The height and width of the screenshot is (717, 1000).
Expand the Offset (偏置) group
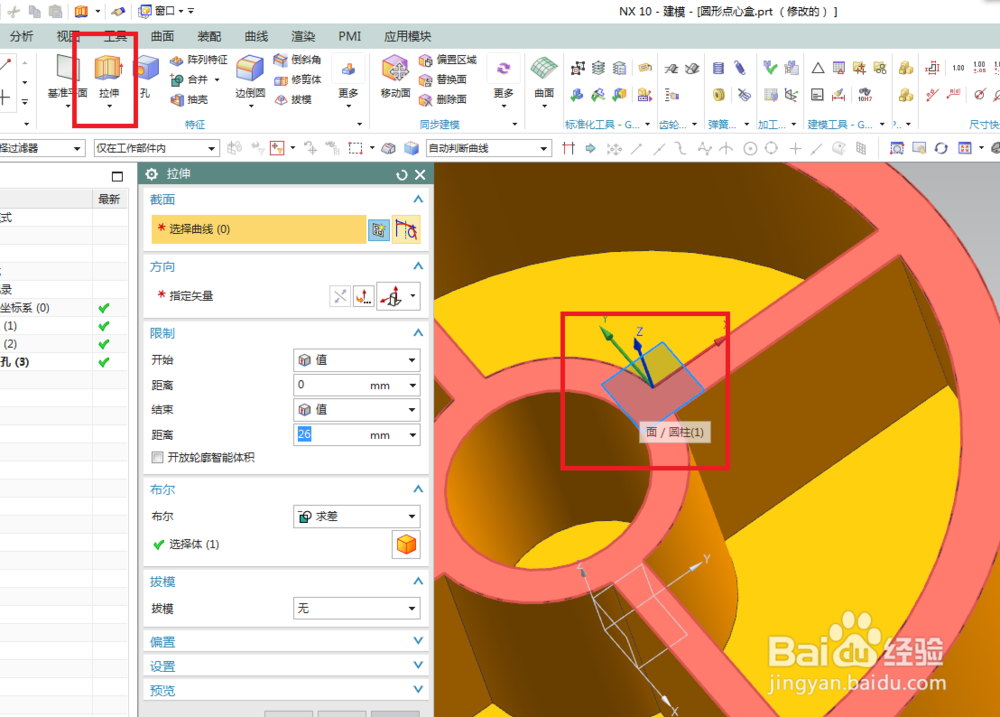click(418, 640)
